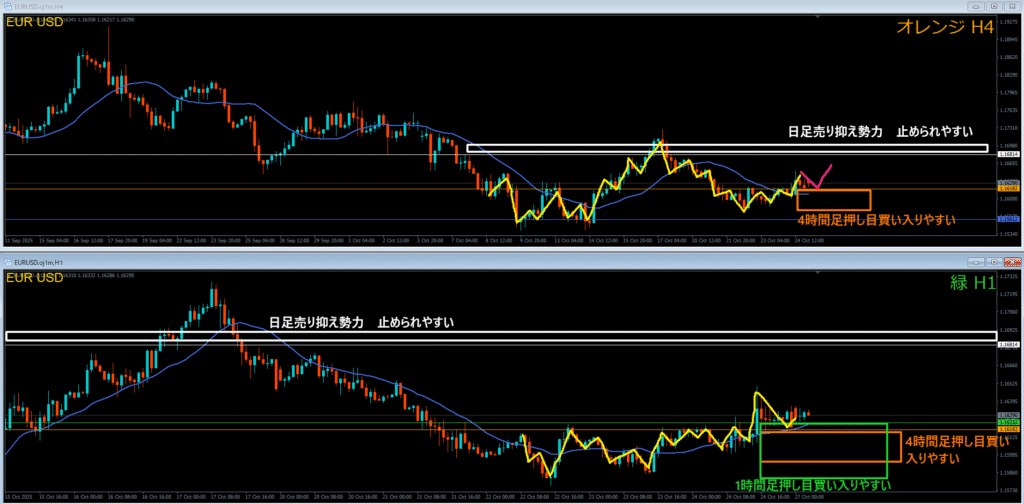Image resolution: width=1024 pixels, height=504 pixels.
Task: Click the 1.17325 price on H1 scale
Action: (1010, 277)
